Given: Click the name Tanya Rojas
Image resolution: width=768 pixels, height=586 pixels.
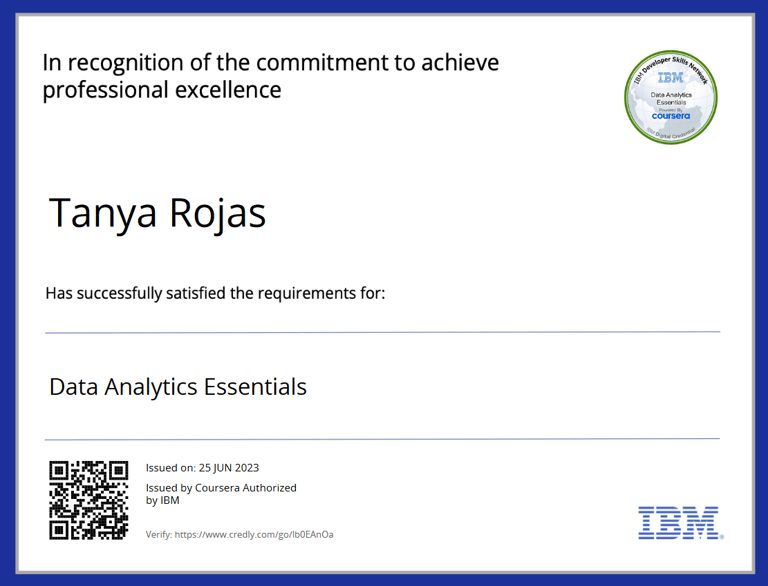Looking at the screenshot, I should pyautogui.click(x=157, y=214).
